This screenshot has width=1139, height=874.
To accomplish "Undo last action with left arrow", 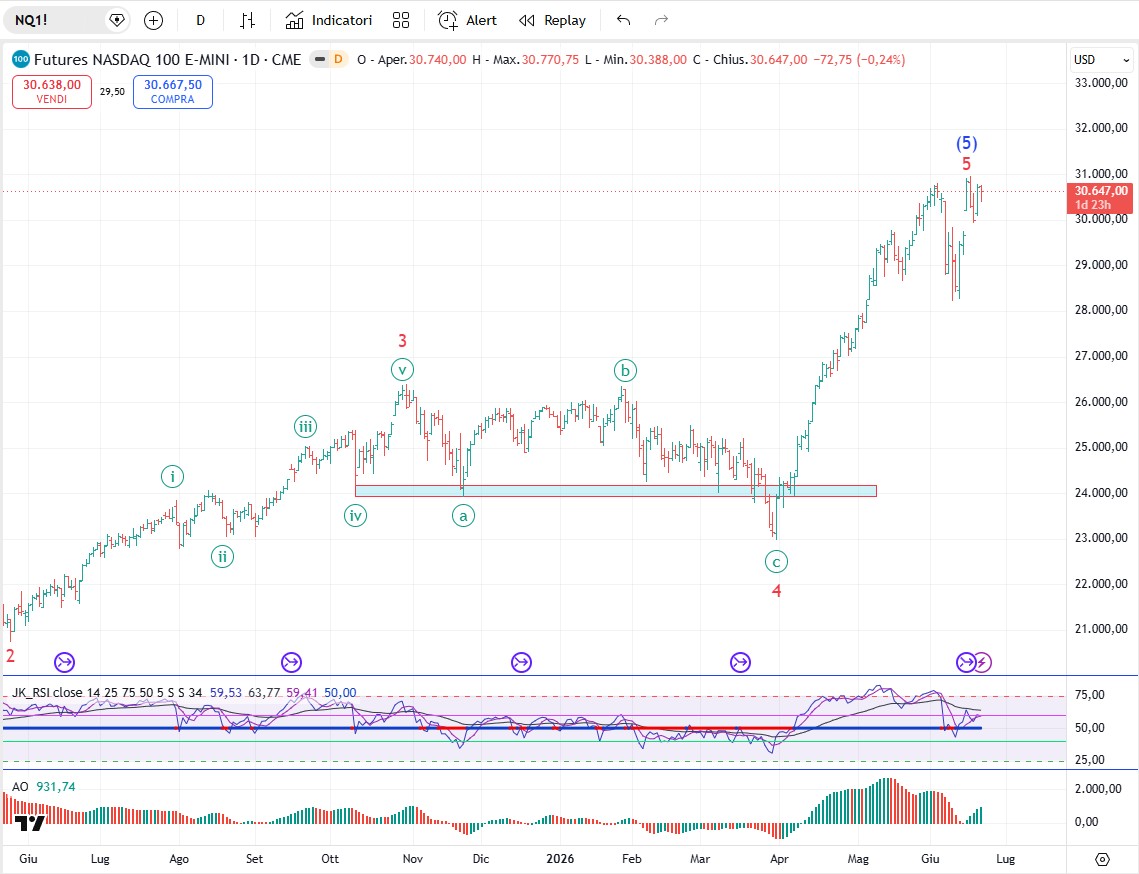I will pyautogui.click(x=623, y=20).
